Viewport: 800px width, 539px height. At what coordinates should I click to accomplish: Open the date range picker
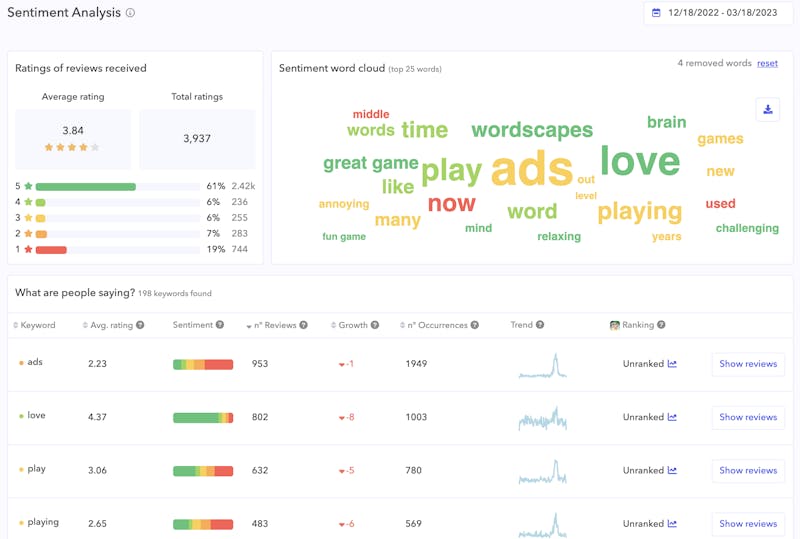[717, 13]
